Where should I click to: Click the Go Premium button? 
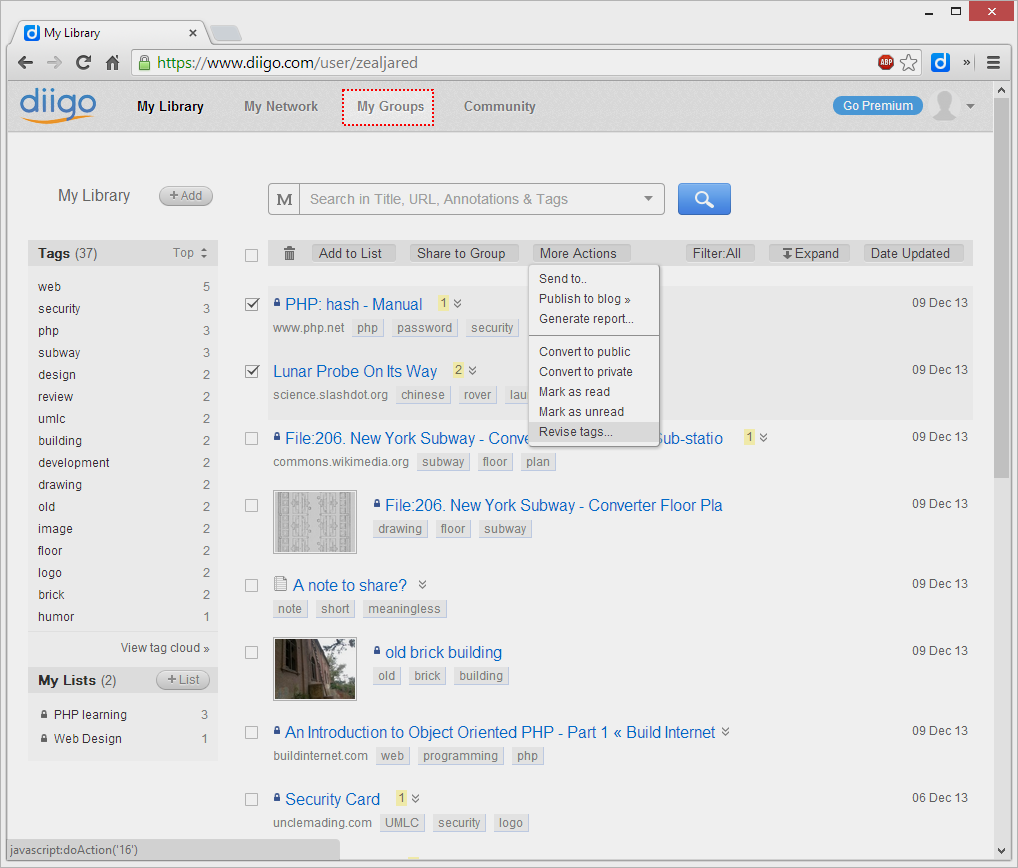pos(878,106)
